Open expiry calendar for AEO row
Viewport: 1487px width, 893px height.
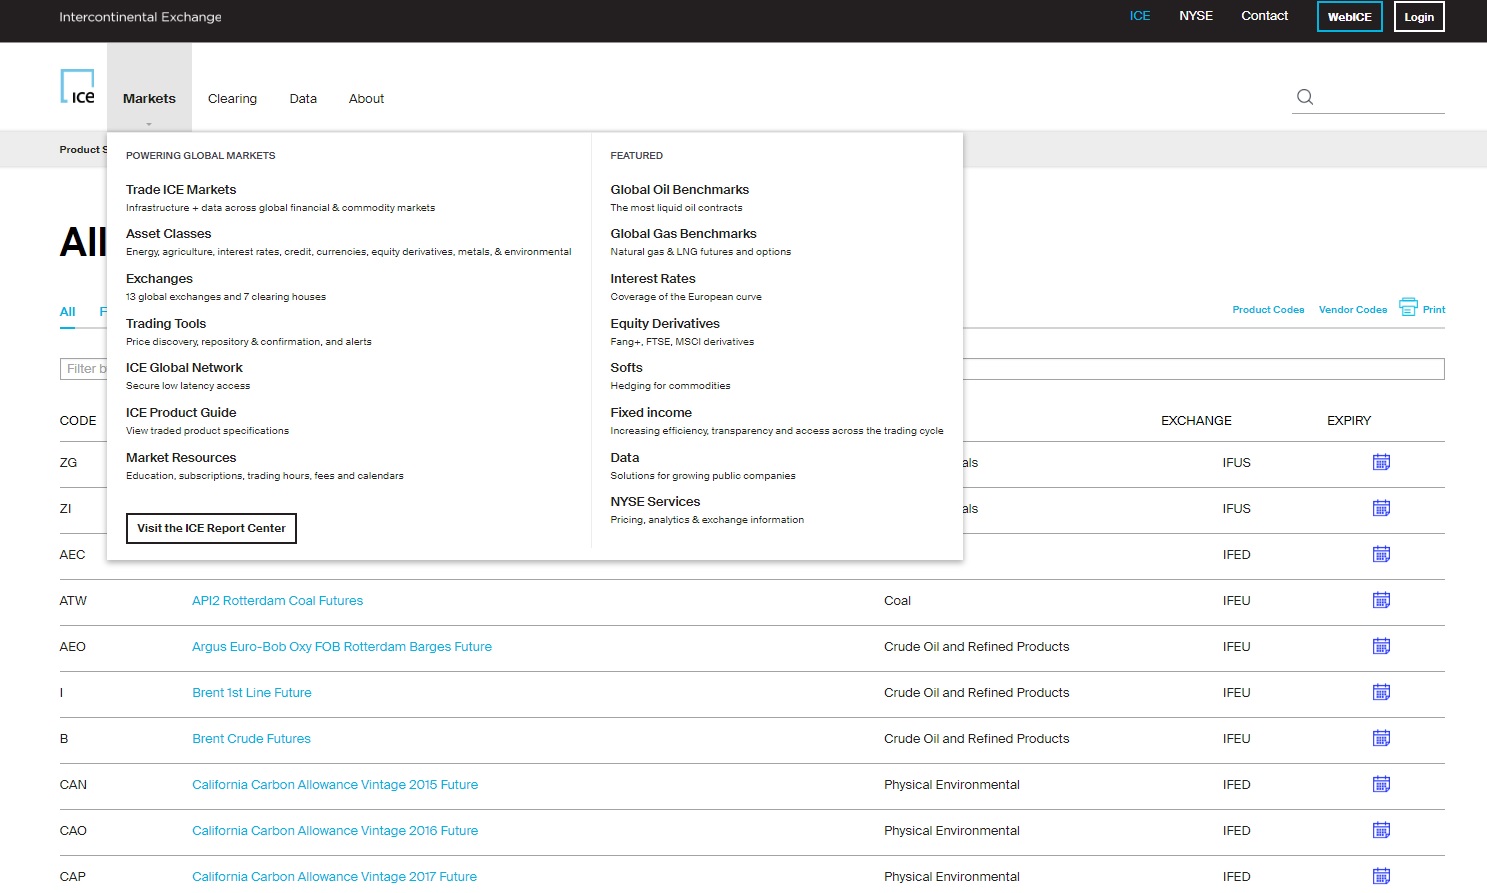click(1381, 646)
